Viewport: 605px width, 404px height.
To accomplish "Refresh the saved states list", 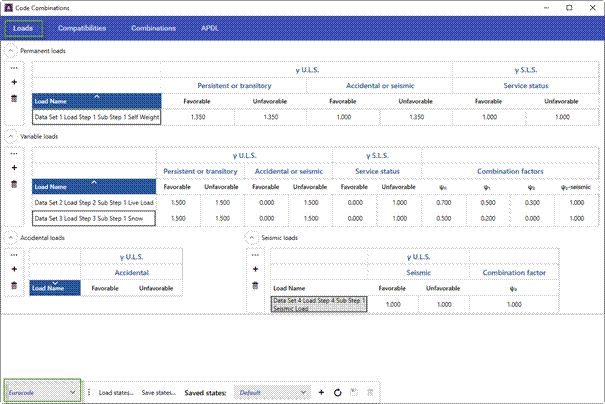I will coord(338,392).
